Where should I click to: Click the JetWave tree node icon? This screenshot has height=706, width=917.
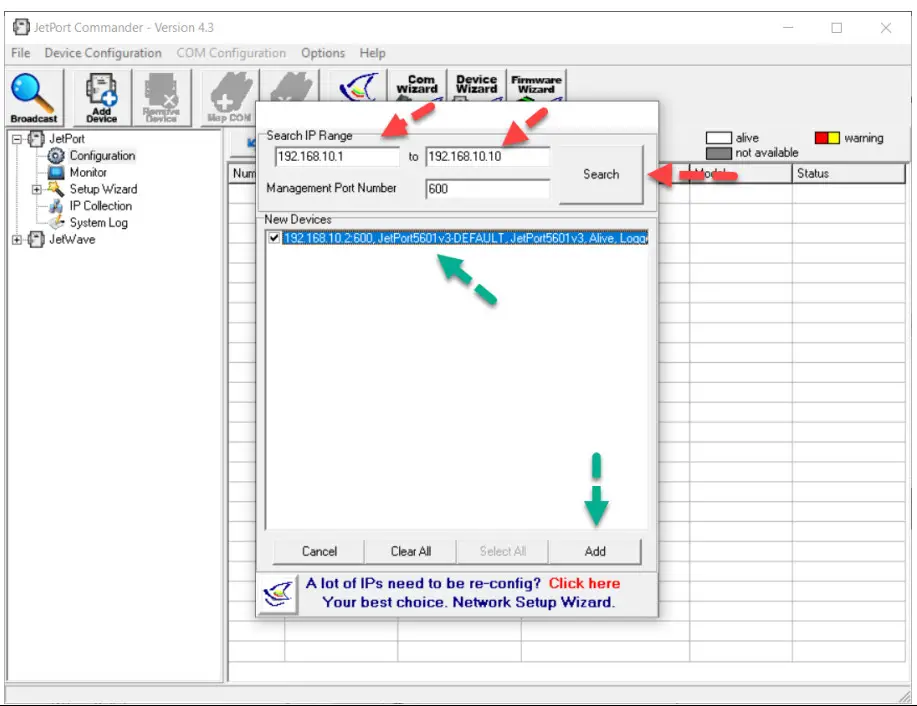point(36,239)
